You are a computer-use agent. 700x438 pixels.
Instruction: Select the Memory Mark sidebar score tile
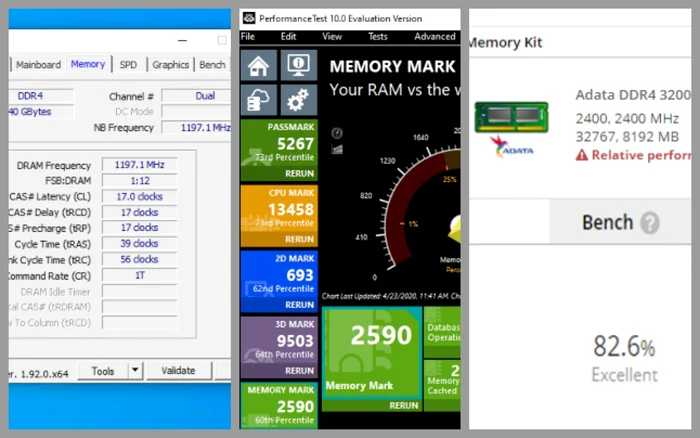pos(279,405)
